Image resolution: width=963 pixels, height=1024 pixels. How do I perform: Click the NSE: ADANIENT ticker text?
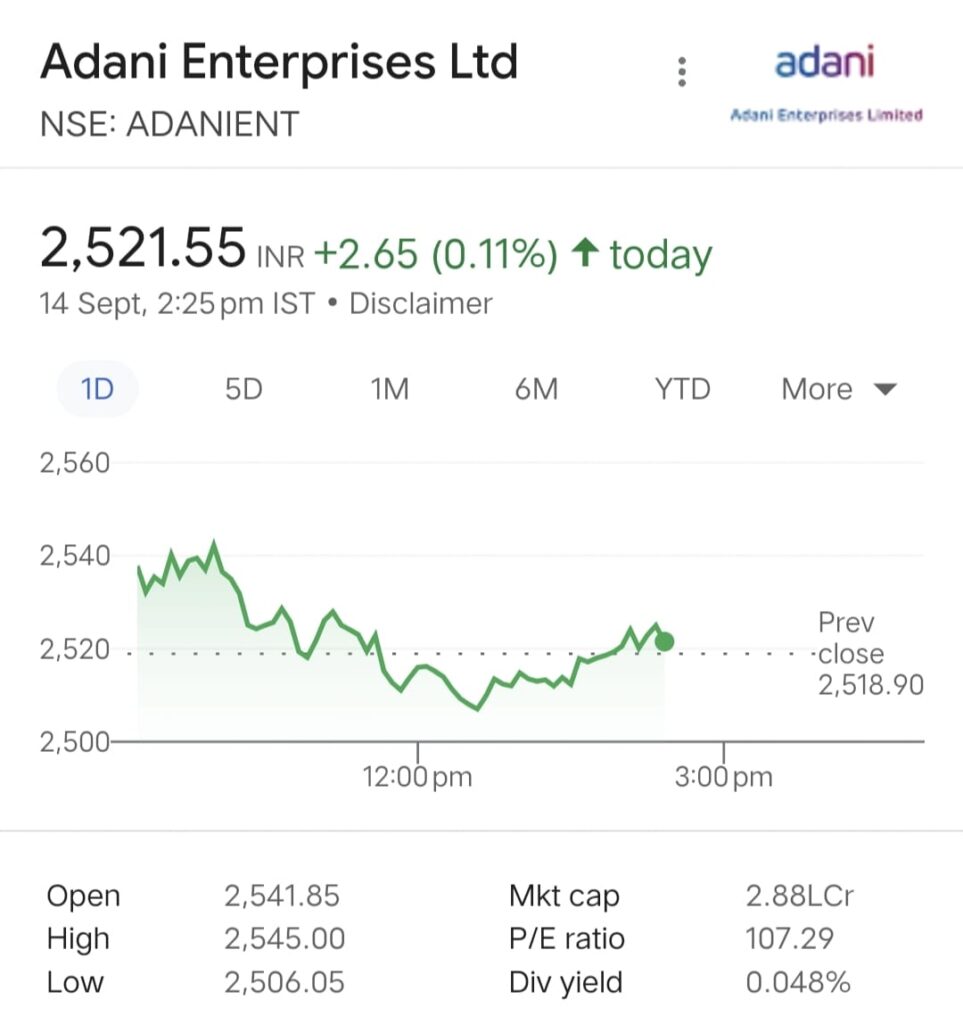(x=169, y=124)
